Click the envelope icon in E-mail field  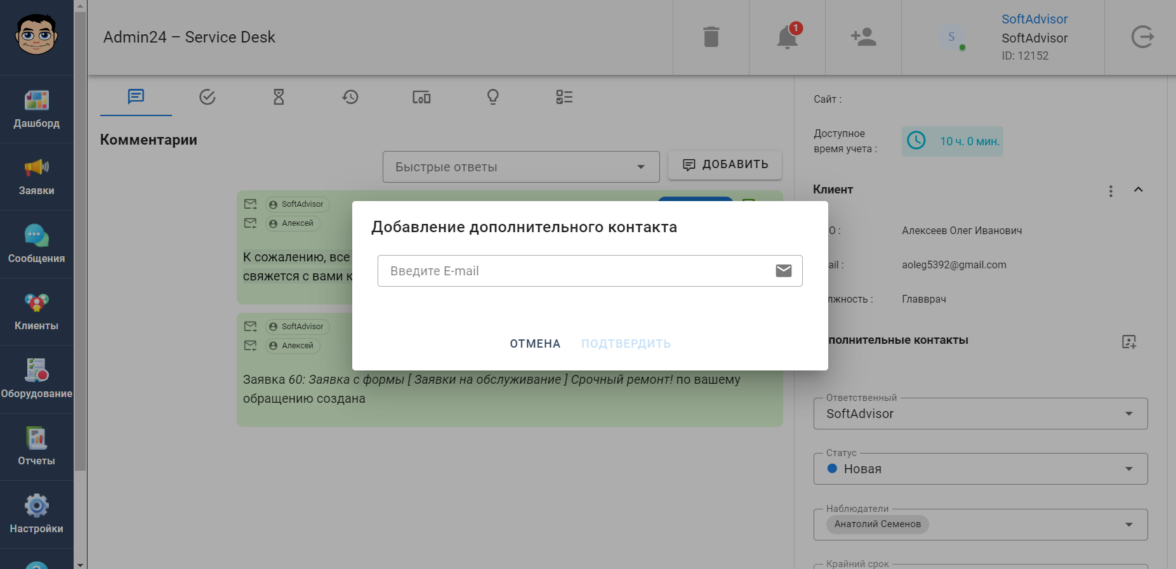[784, 271]
